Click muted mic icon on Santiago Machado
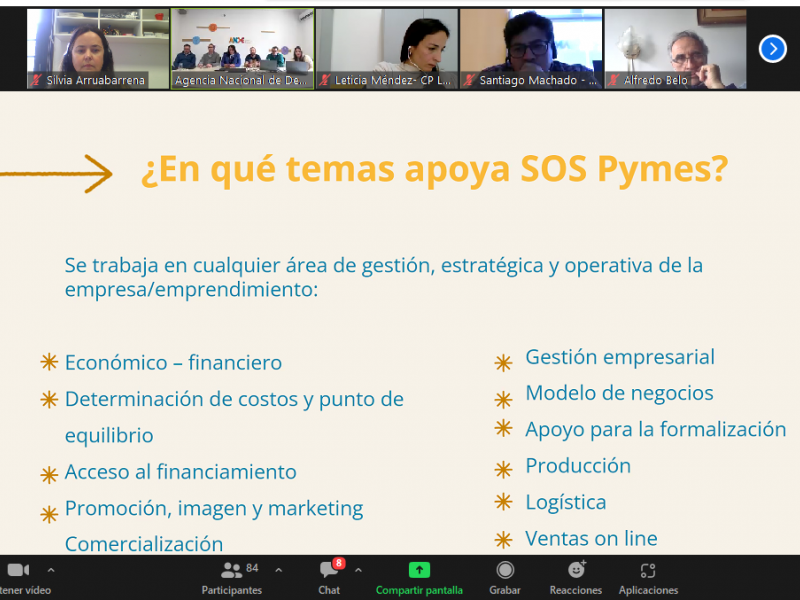This screenshot has width=800, height=600. [469, 80]
